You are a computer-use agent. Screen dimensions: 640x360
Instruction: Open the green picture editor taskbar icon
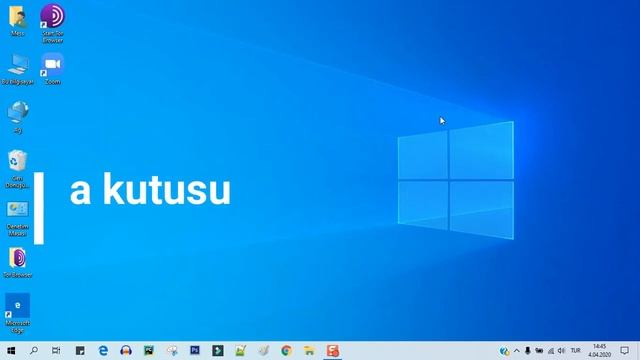[240, 351]
